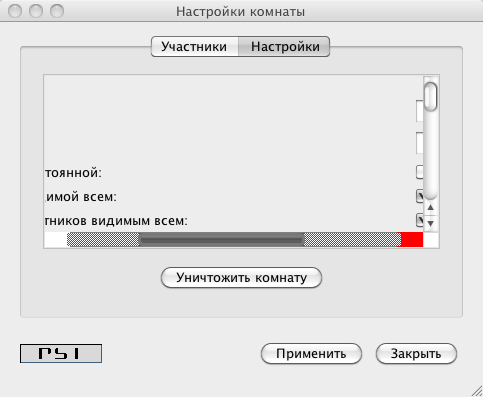Click the vertical scrollbar up arrow
The height and width of the screenshot is (397, 483).
(430, 208)
